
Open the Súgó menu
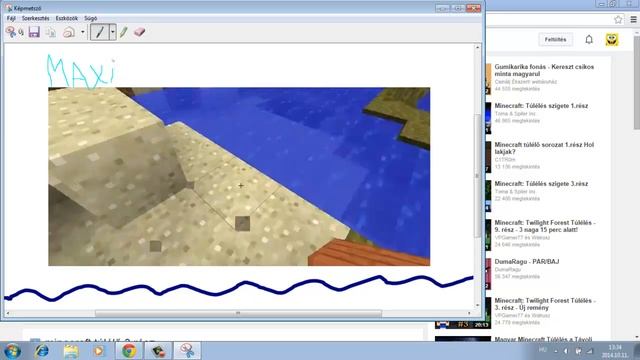coord(91,18)
